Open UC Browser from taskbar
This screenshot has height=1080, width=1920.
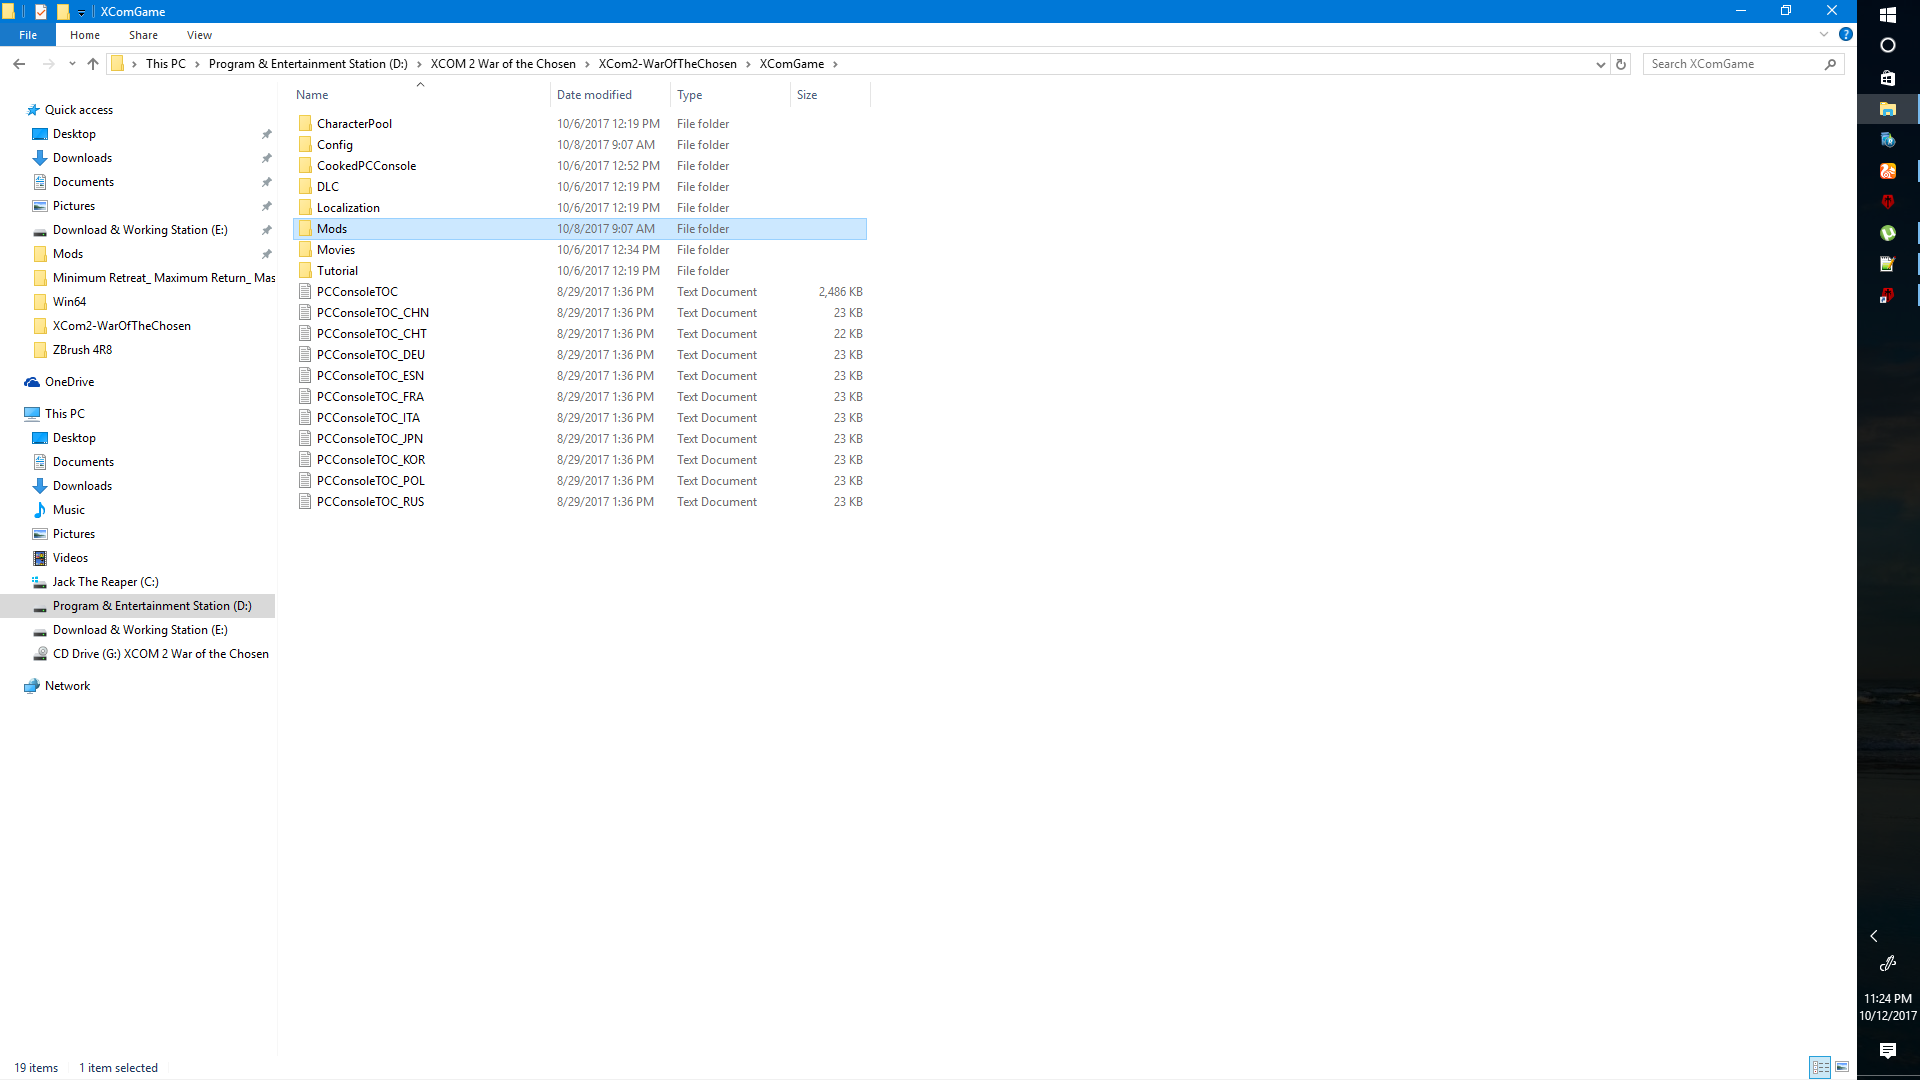[1888, 171]
